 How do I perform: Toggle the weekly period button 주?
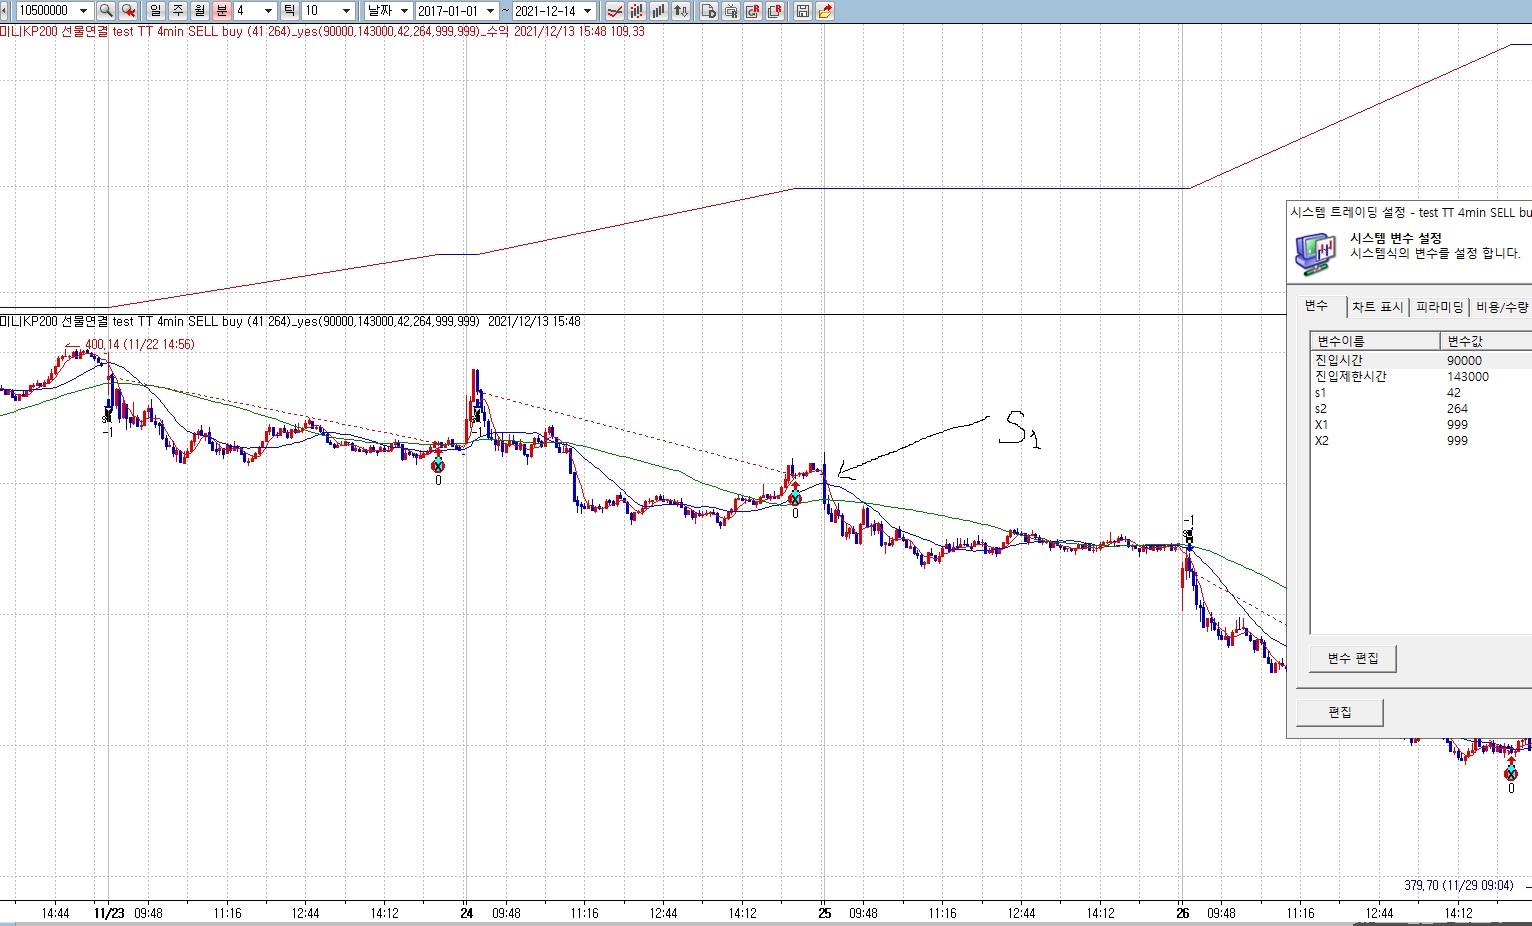178,11
